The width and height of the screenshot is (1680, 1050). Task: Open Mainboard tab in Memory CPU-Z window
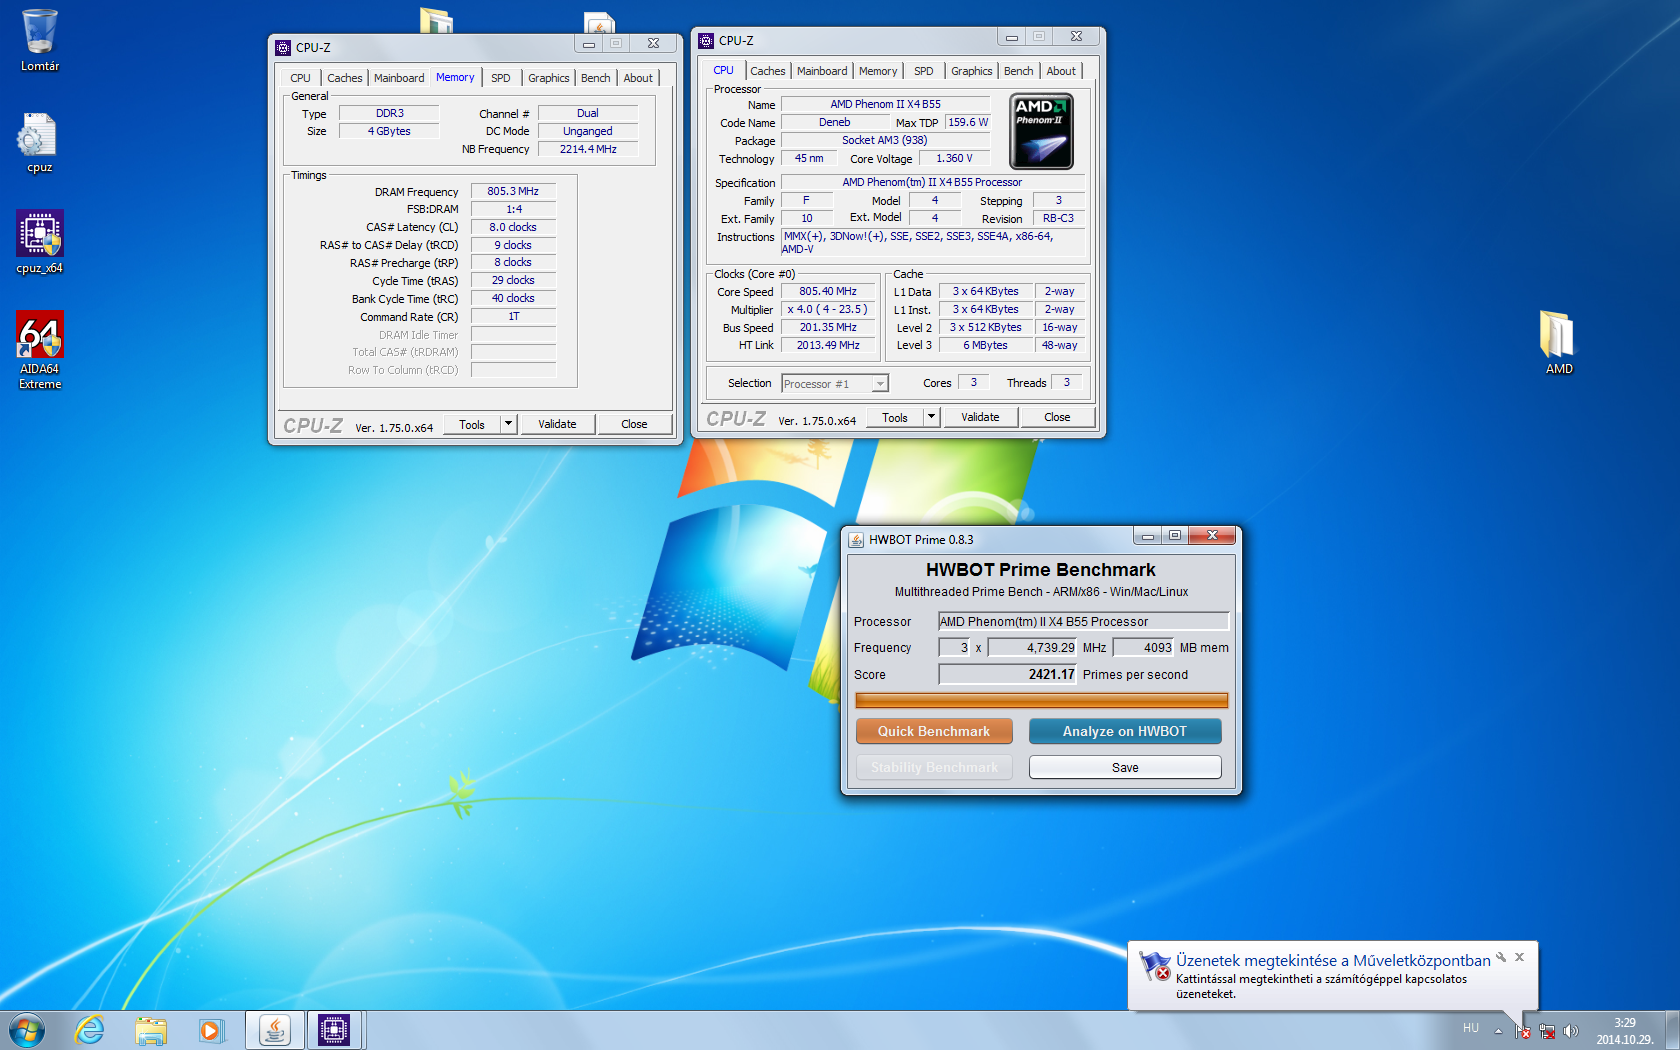point(399,78)
